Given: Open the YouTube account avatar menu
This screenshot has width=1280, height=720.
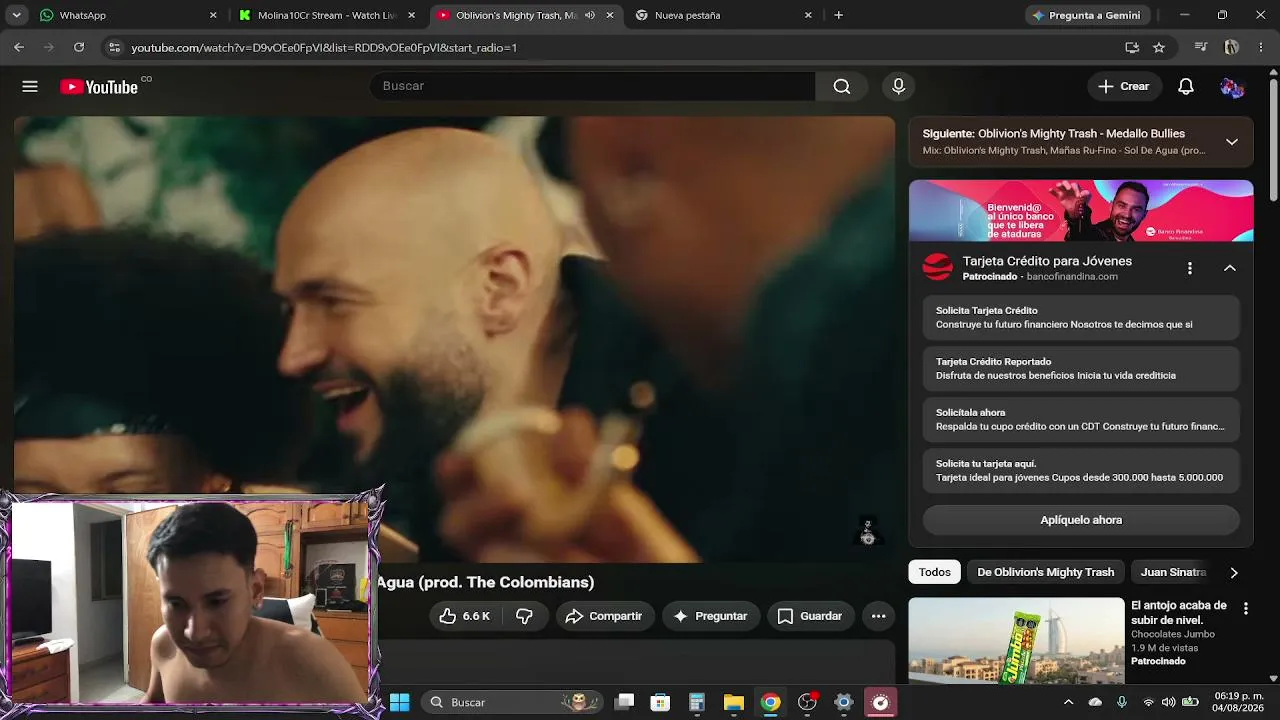Looking at the screenshot, I should (x=1232, y=87).
